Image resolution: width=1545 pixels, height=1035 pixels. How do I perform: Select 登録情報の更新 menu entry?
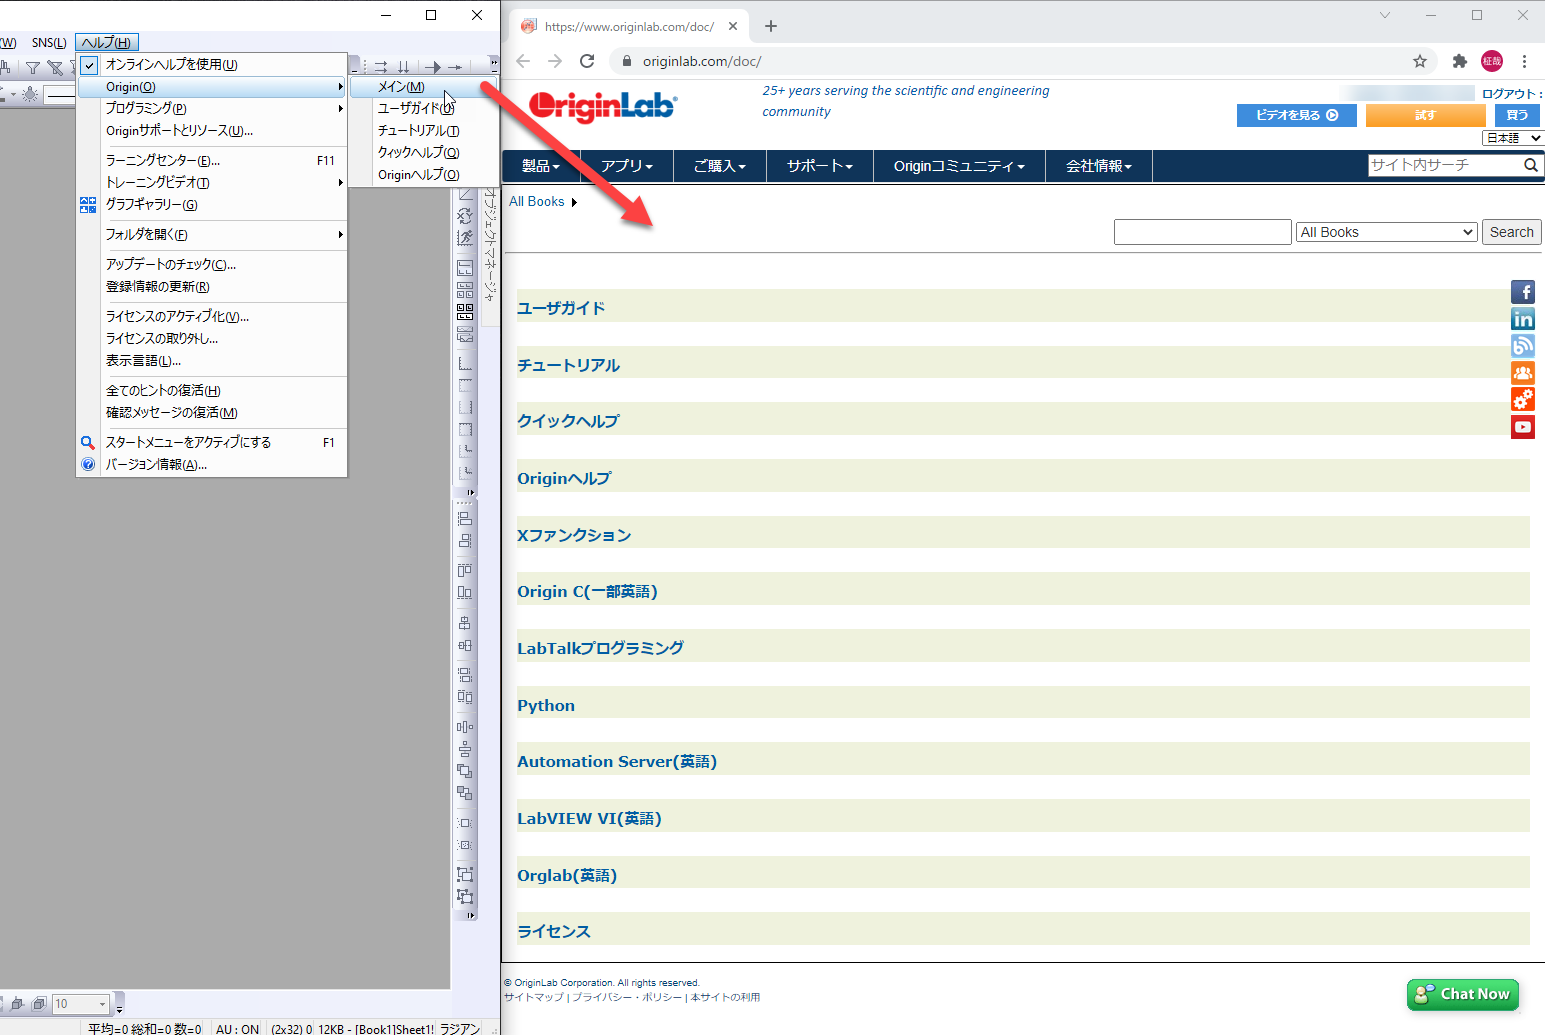point(212,287)
